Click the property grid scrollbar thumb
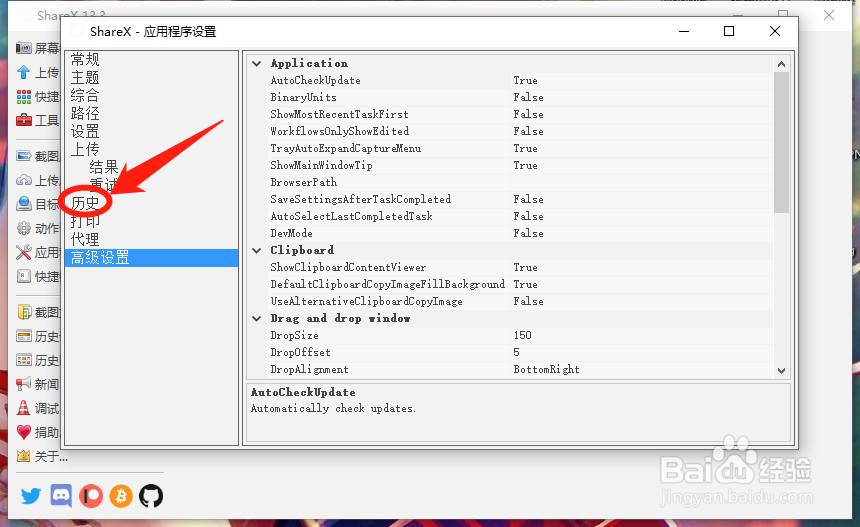This screenshot has height=527, width=860. click(x=782, y=143)
